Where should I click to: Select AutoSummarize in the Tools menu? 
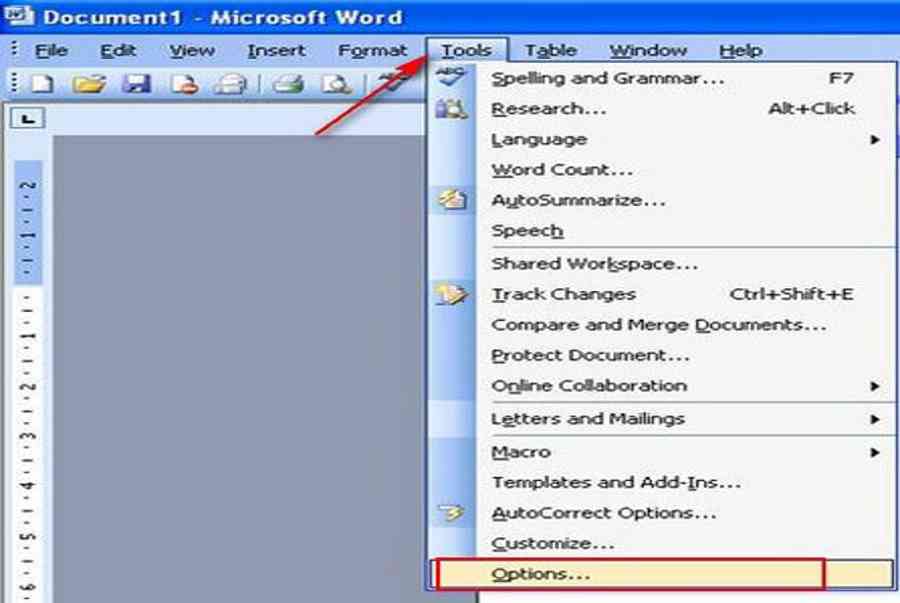662,200
